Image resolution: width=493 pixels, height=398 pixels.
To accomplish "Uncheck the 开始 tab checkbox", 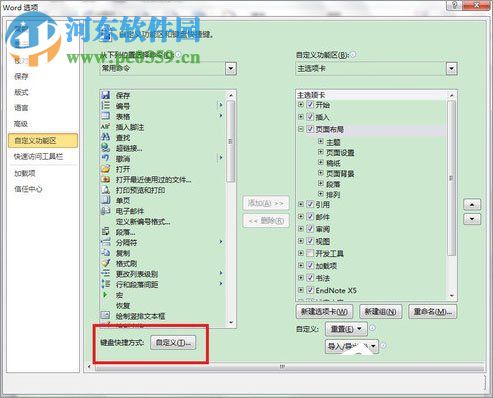I will tap(310, 105).
